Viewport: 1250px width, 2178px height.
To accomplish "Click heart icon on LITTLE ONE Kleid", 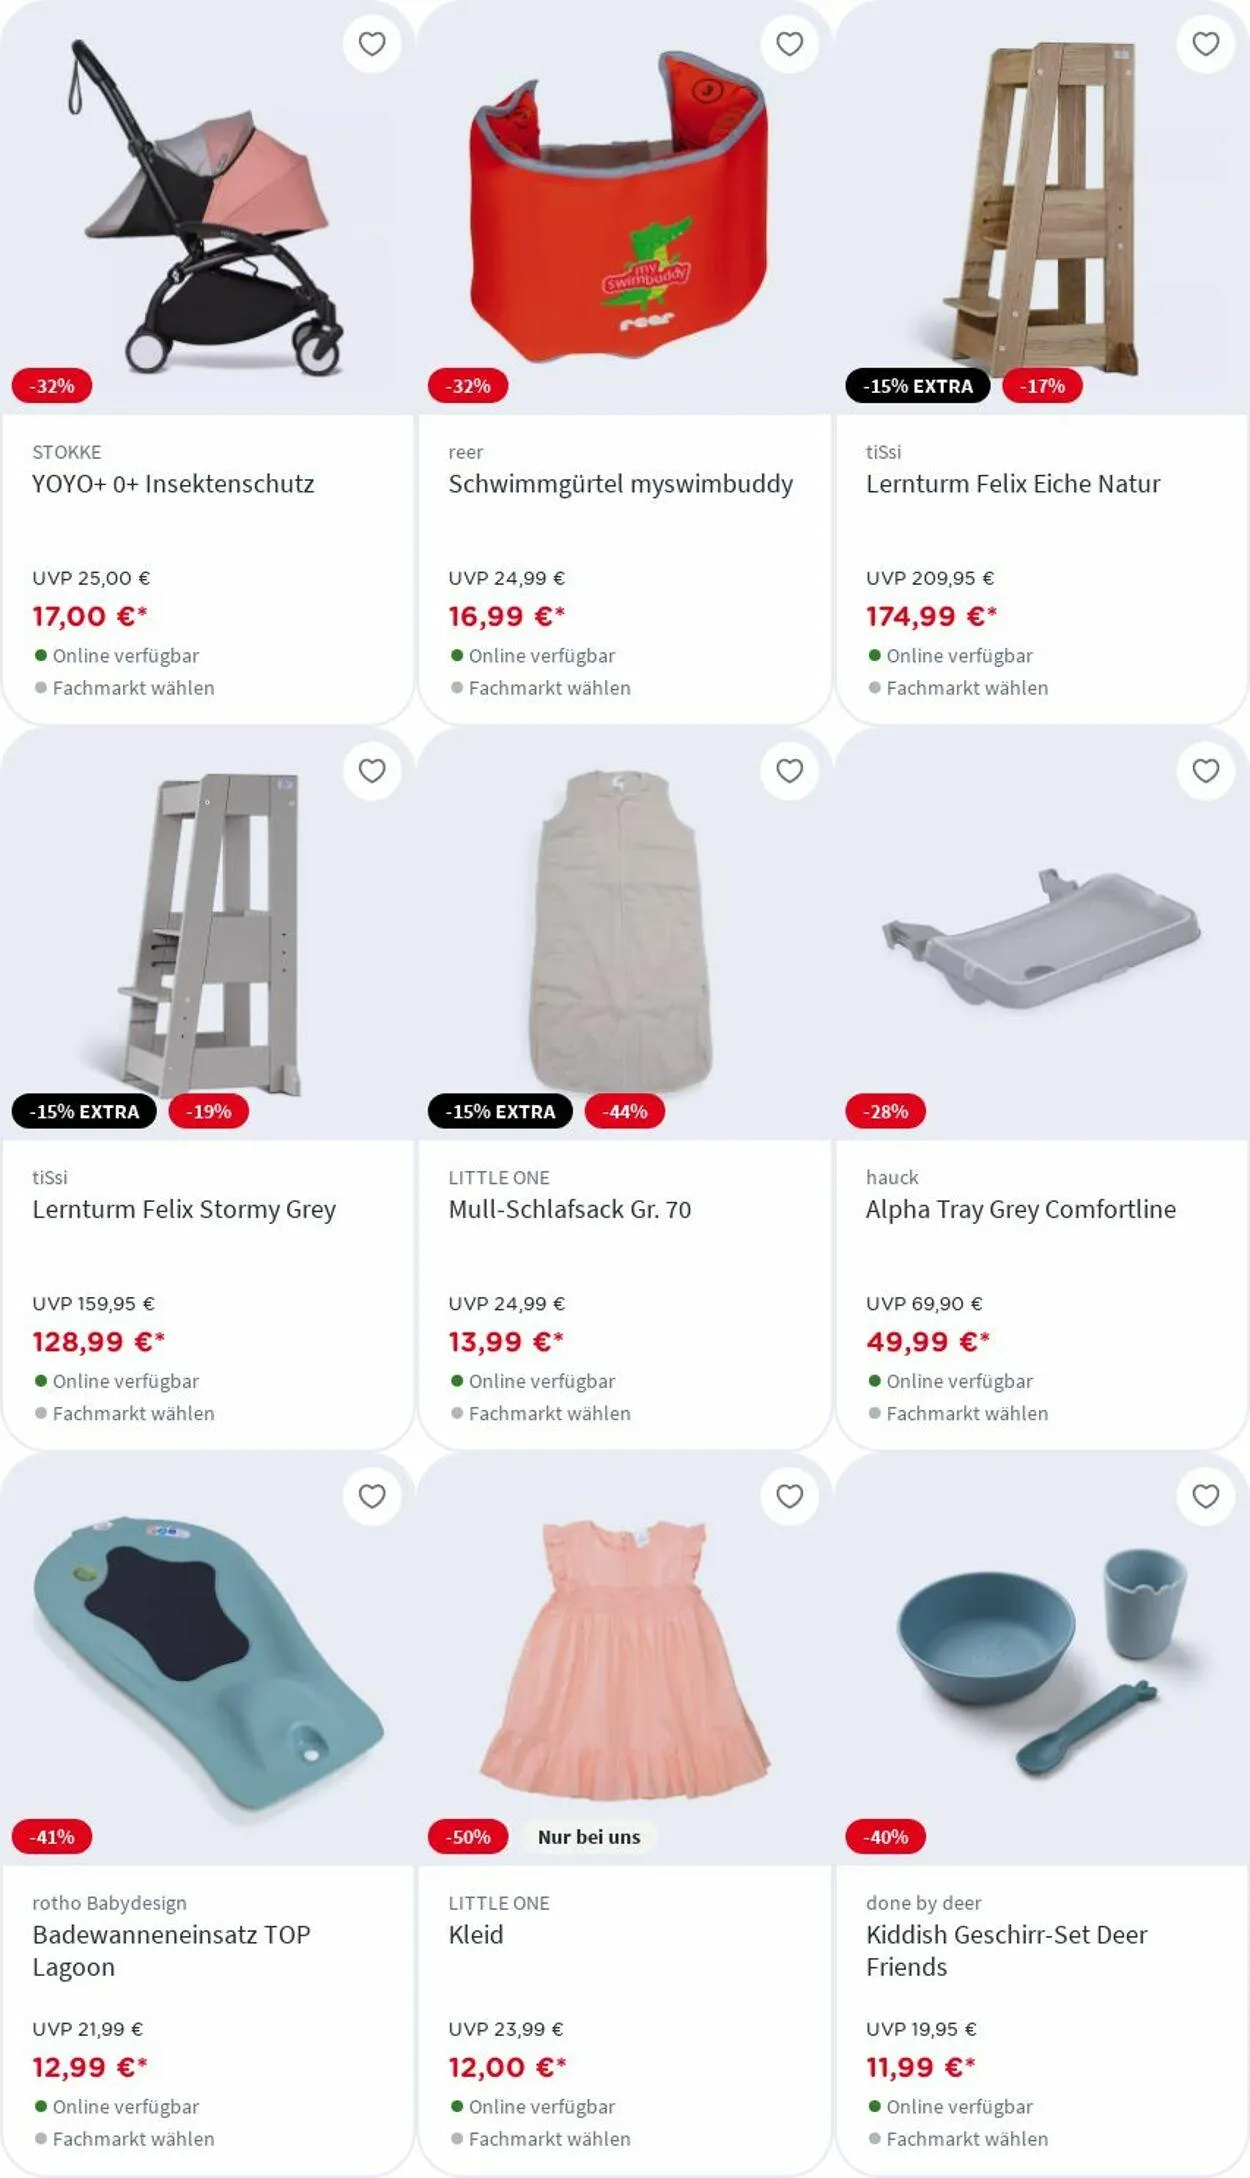I will pos(789,1496).
